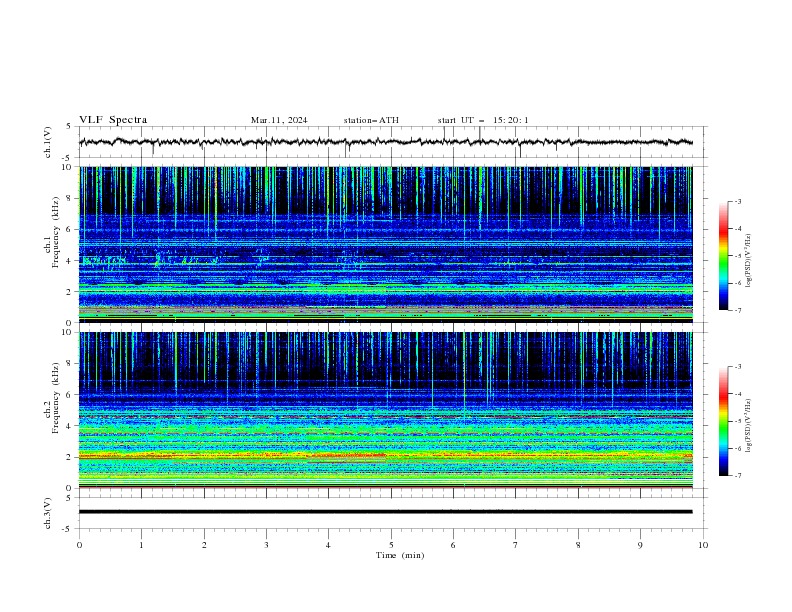Click the log(PSD) label beside ch.1 color bar

click(748, 261)
